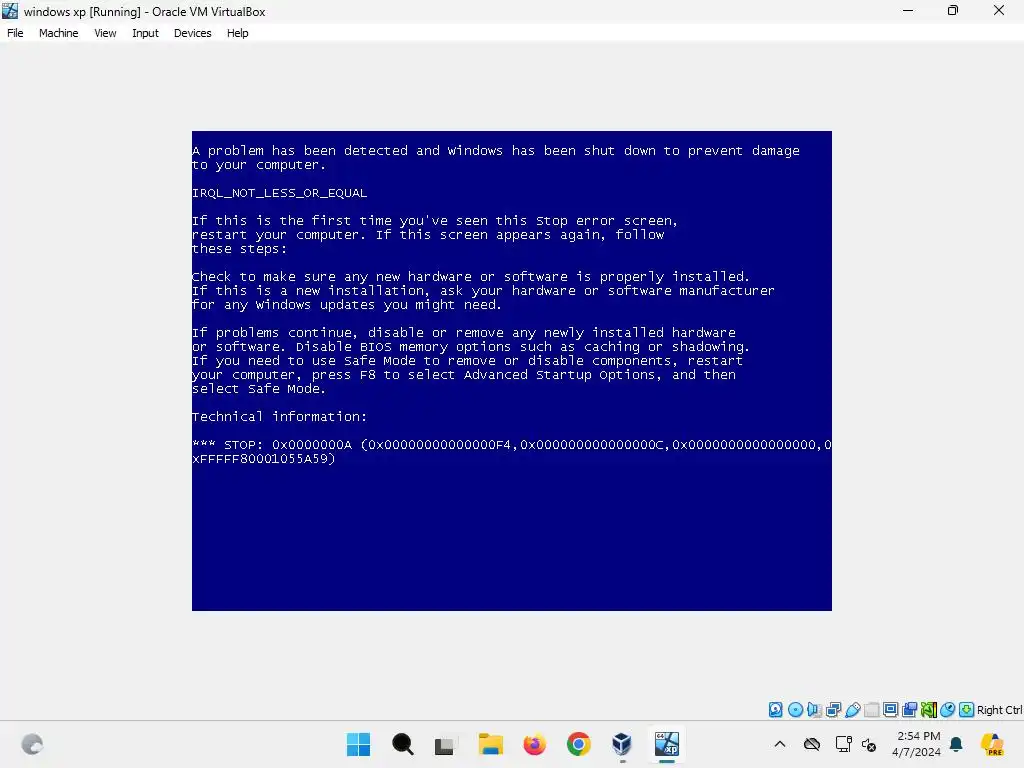1024x768 pixels.
Task: Open the clock showing 2:54 PM
Action: pos(918,744)
